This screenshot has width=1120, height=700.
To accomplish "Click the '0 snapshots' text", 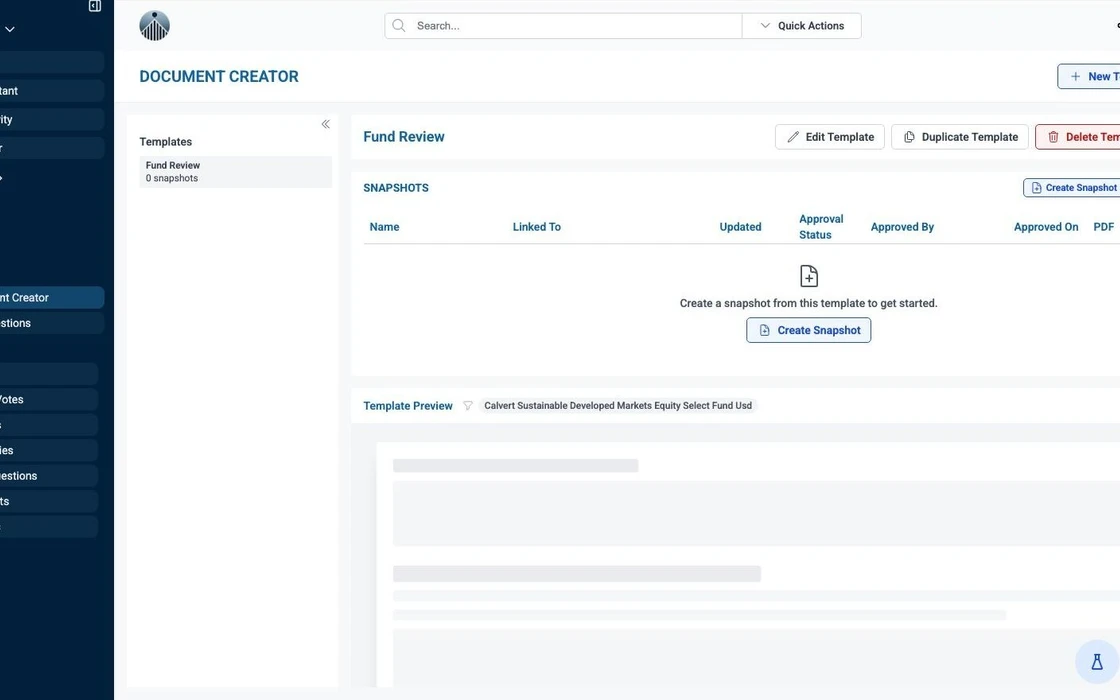I will click(x=172, y=179).
